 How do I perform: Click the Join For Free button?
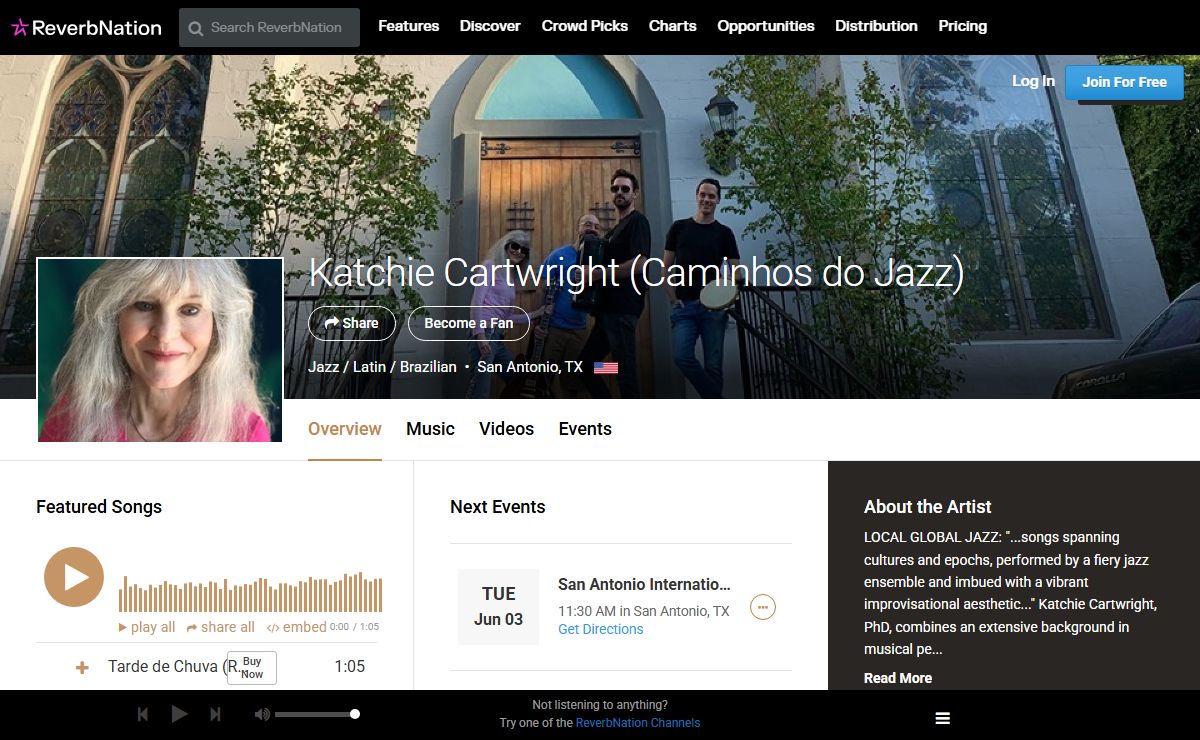point(1124,82)
